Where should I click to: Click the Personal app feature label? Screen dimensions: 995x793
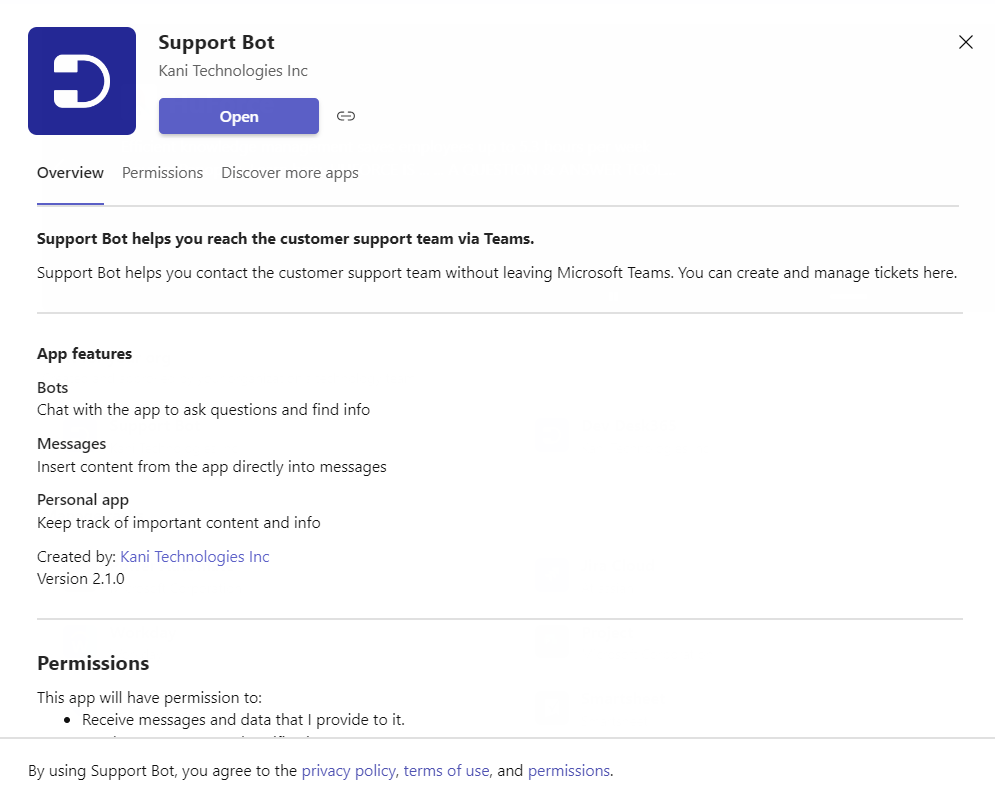[83, 500]
